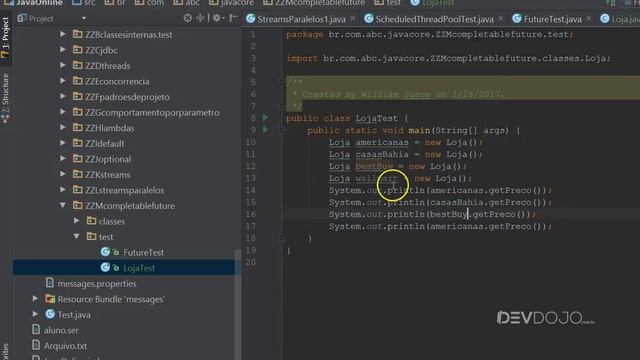Click the src breadcrumb
Viewport: 640px width, 360px height.
89,2
